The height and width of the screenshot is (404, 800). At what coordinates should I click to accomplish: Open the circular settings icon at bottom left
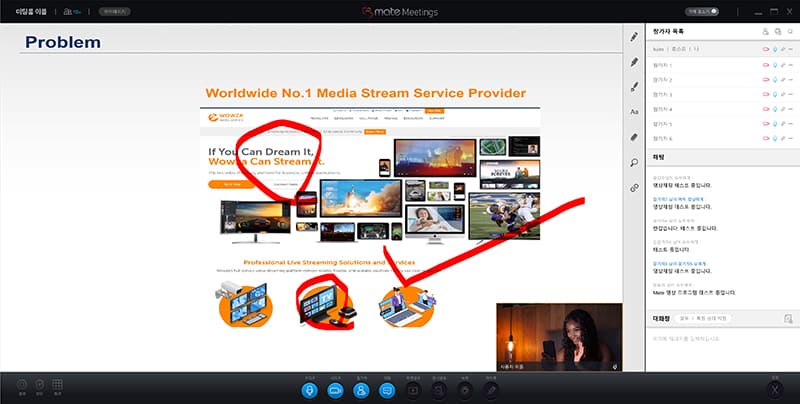point(22,385)
